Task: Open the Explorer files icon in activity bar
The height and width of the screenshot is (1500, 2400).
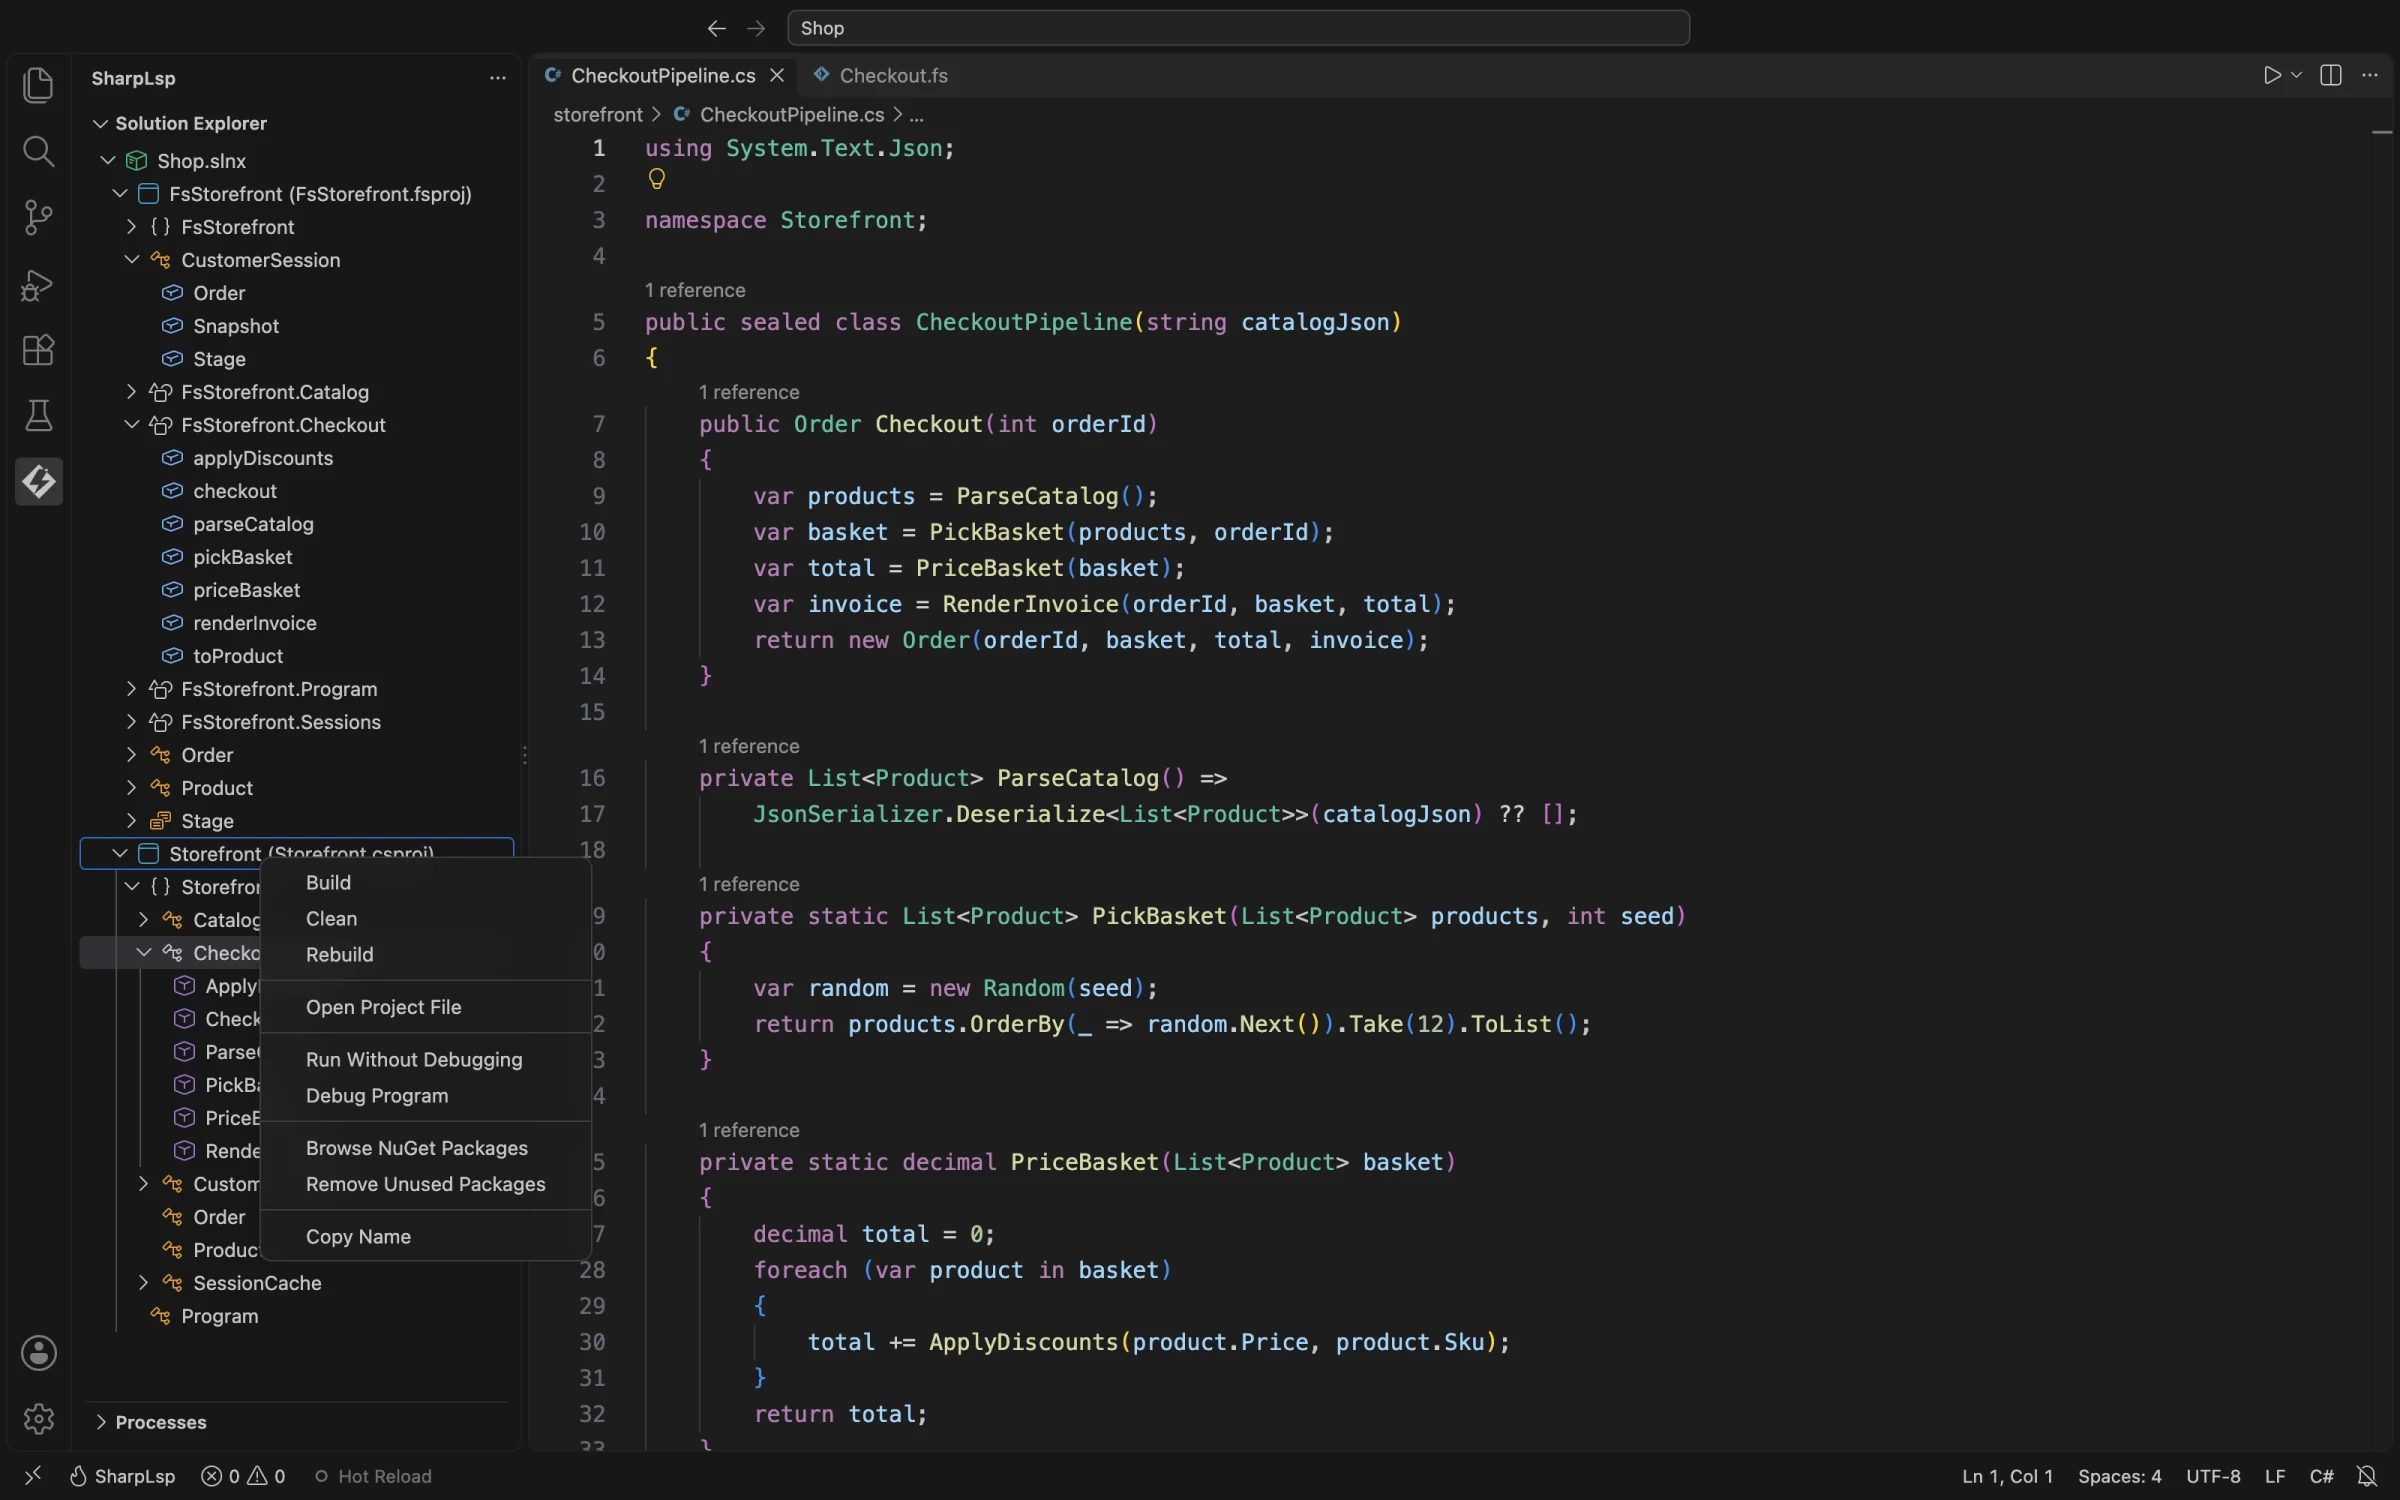Action: [x=38, y=85]
